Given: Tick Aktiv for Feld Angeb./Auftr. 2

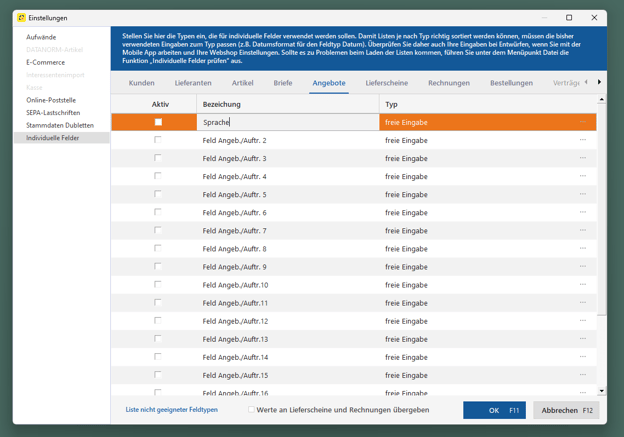Looking at the screenshot, I should pyautogui.click(x=158, y=140).
